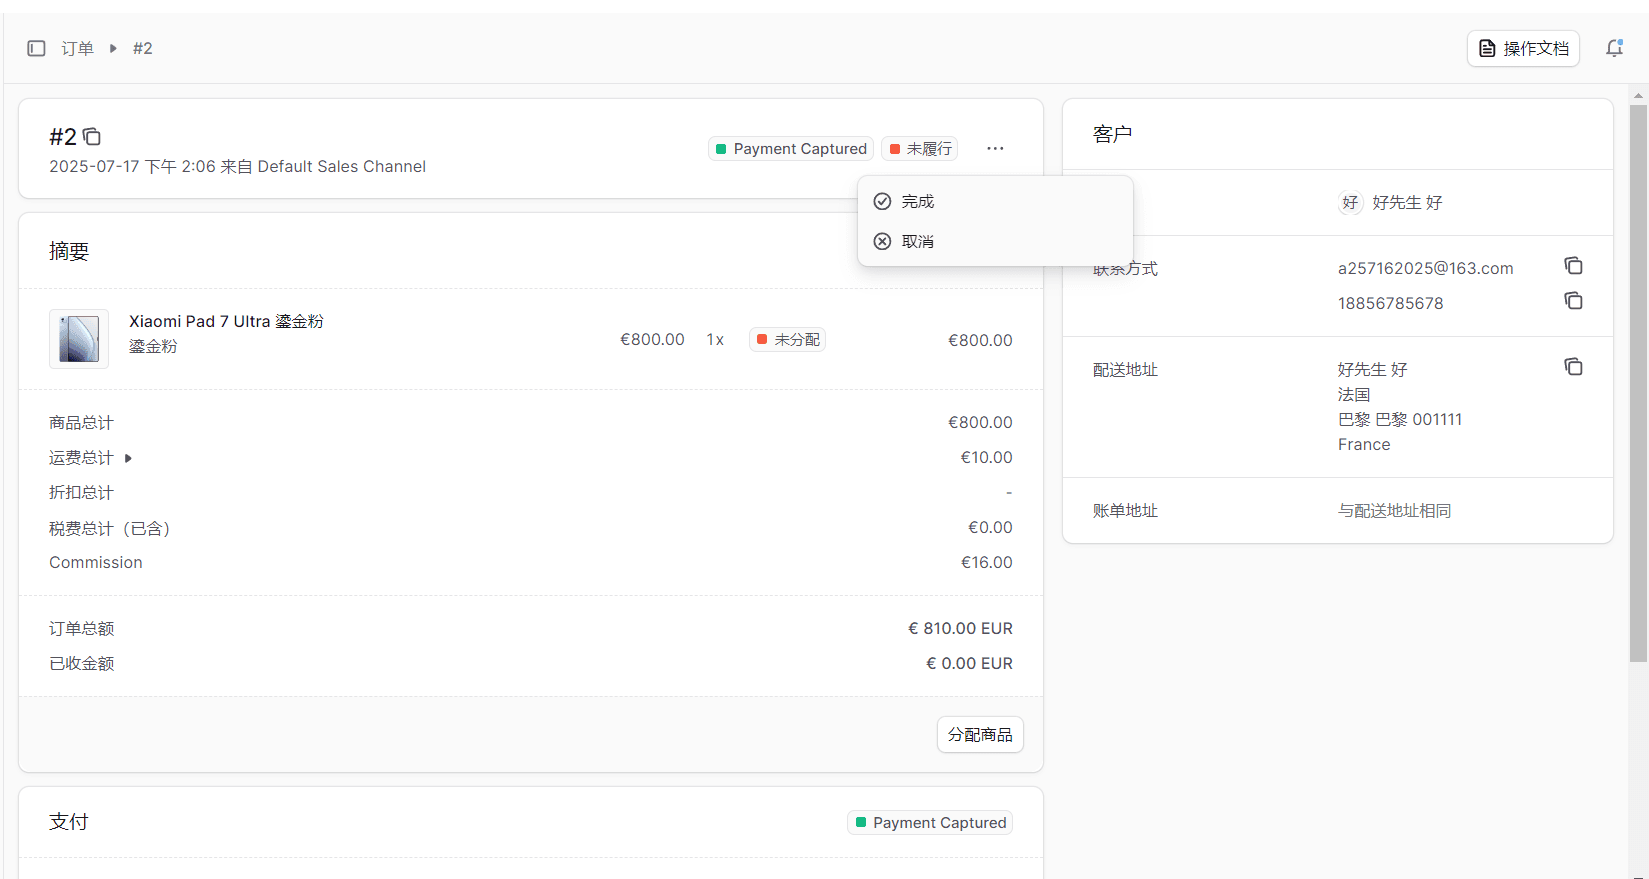Copy customer email address
The image size is (1649, 879).
[1573, 266]
